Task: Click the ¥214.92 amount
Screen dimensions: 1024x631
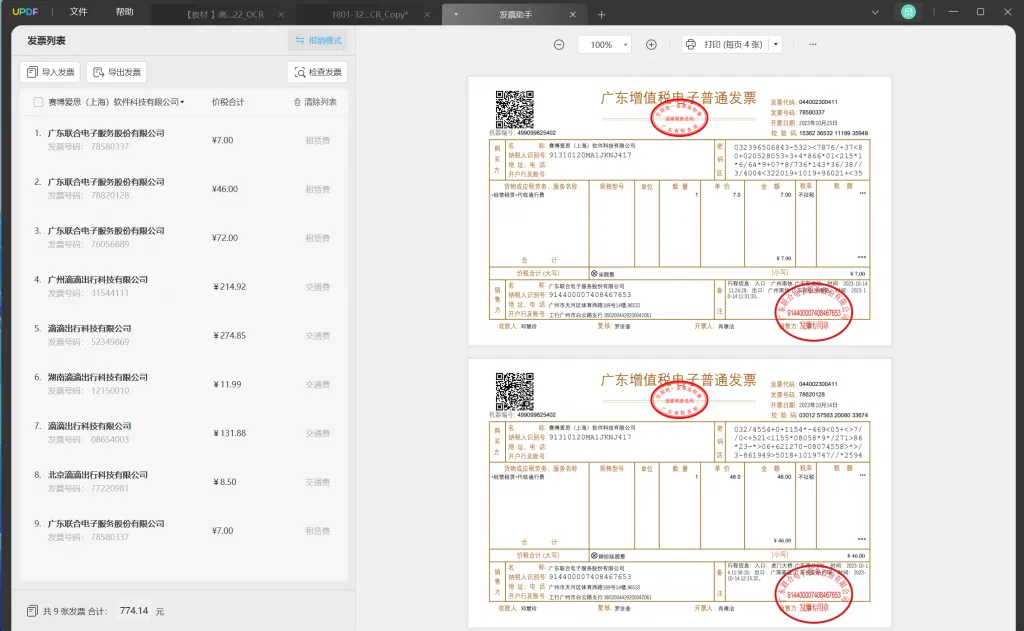Action: coord(229,287)
